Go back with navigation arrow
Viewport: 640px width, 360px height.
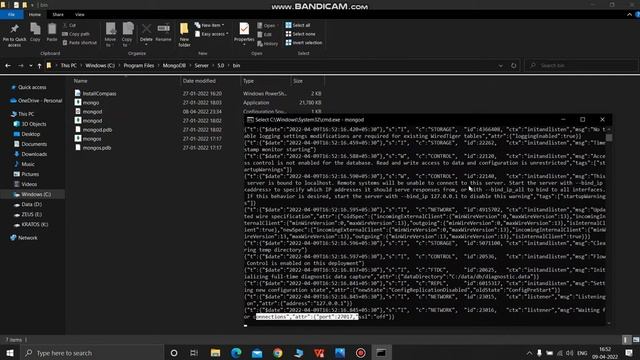(x=8, y=65)
